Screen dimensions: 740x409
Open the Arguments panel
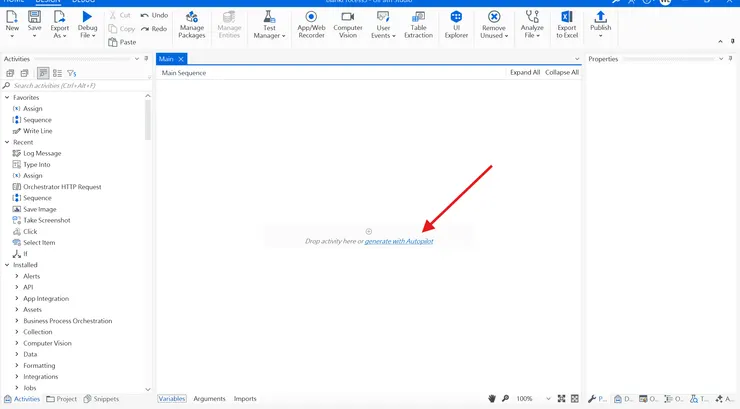tap(209, 399)
